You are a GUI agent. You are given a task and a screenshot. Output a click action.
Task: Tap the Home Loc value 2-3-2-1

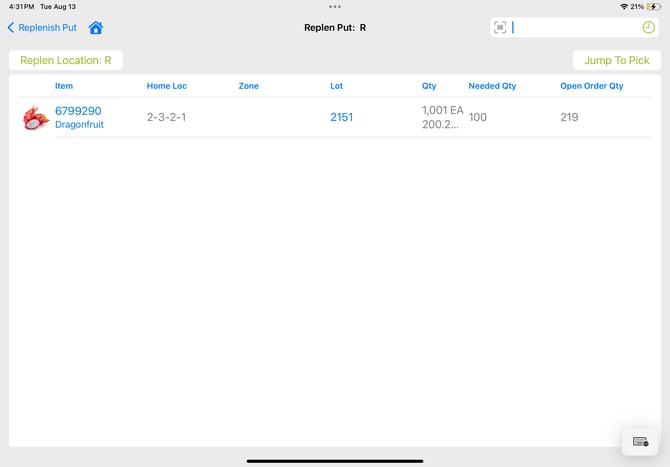coord(166,117)
